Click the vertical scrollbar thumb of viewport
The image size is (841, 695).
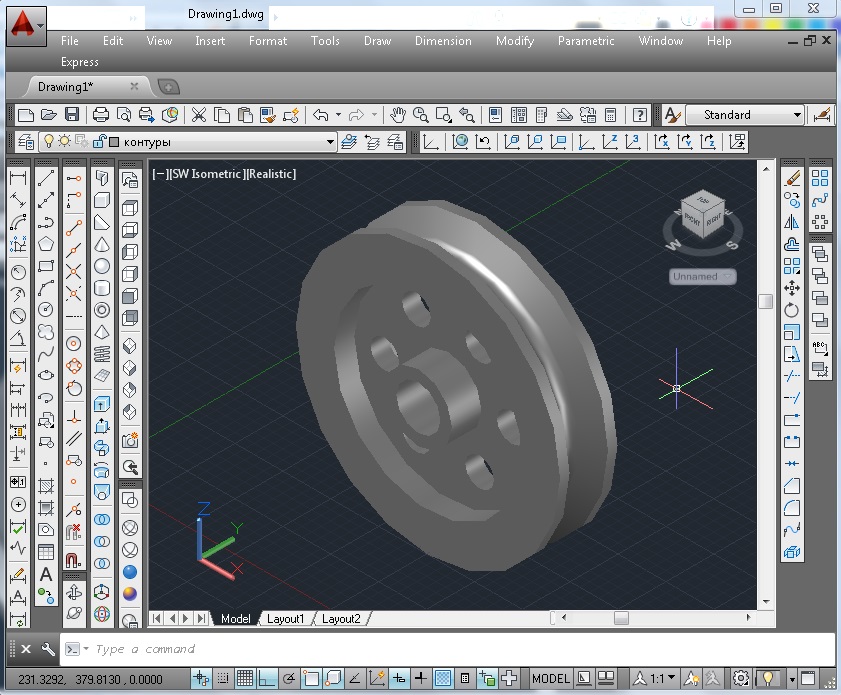(x=765, y=301)
